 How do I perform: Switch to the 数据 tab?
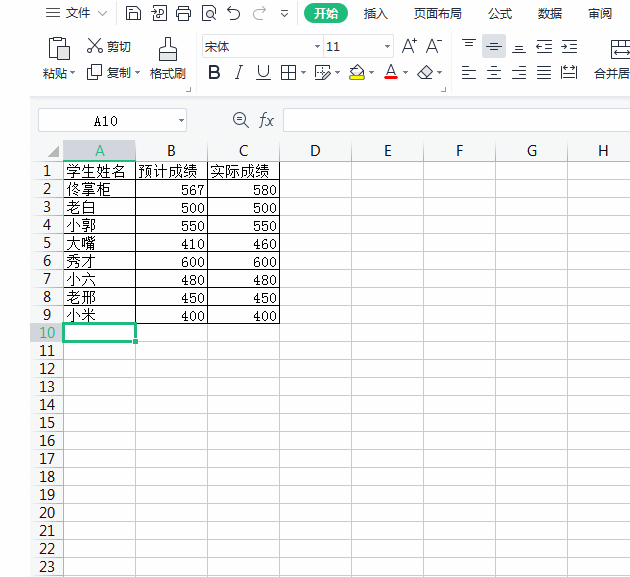(x=550, y=14)
